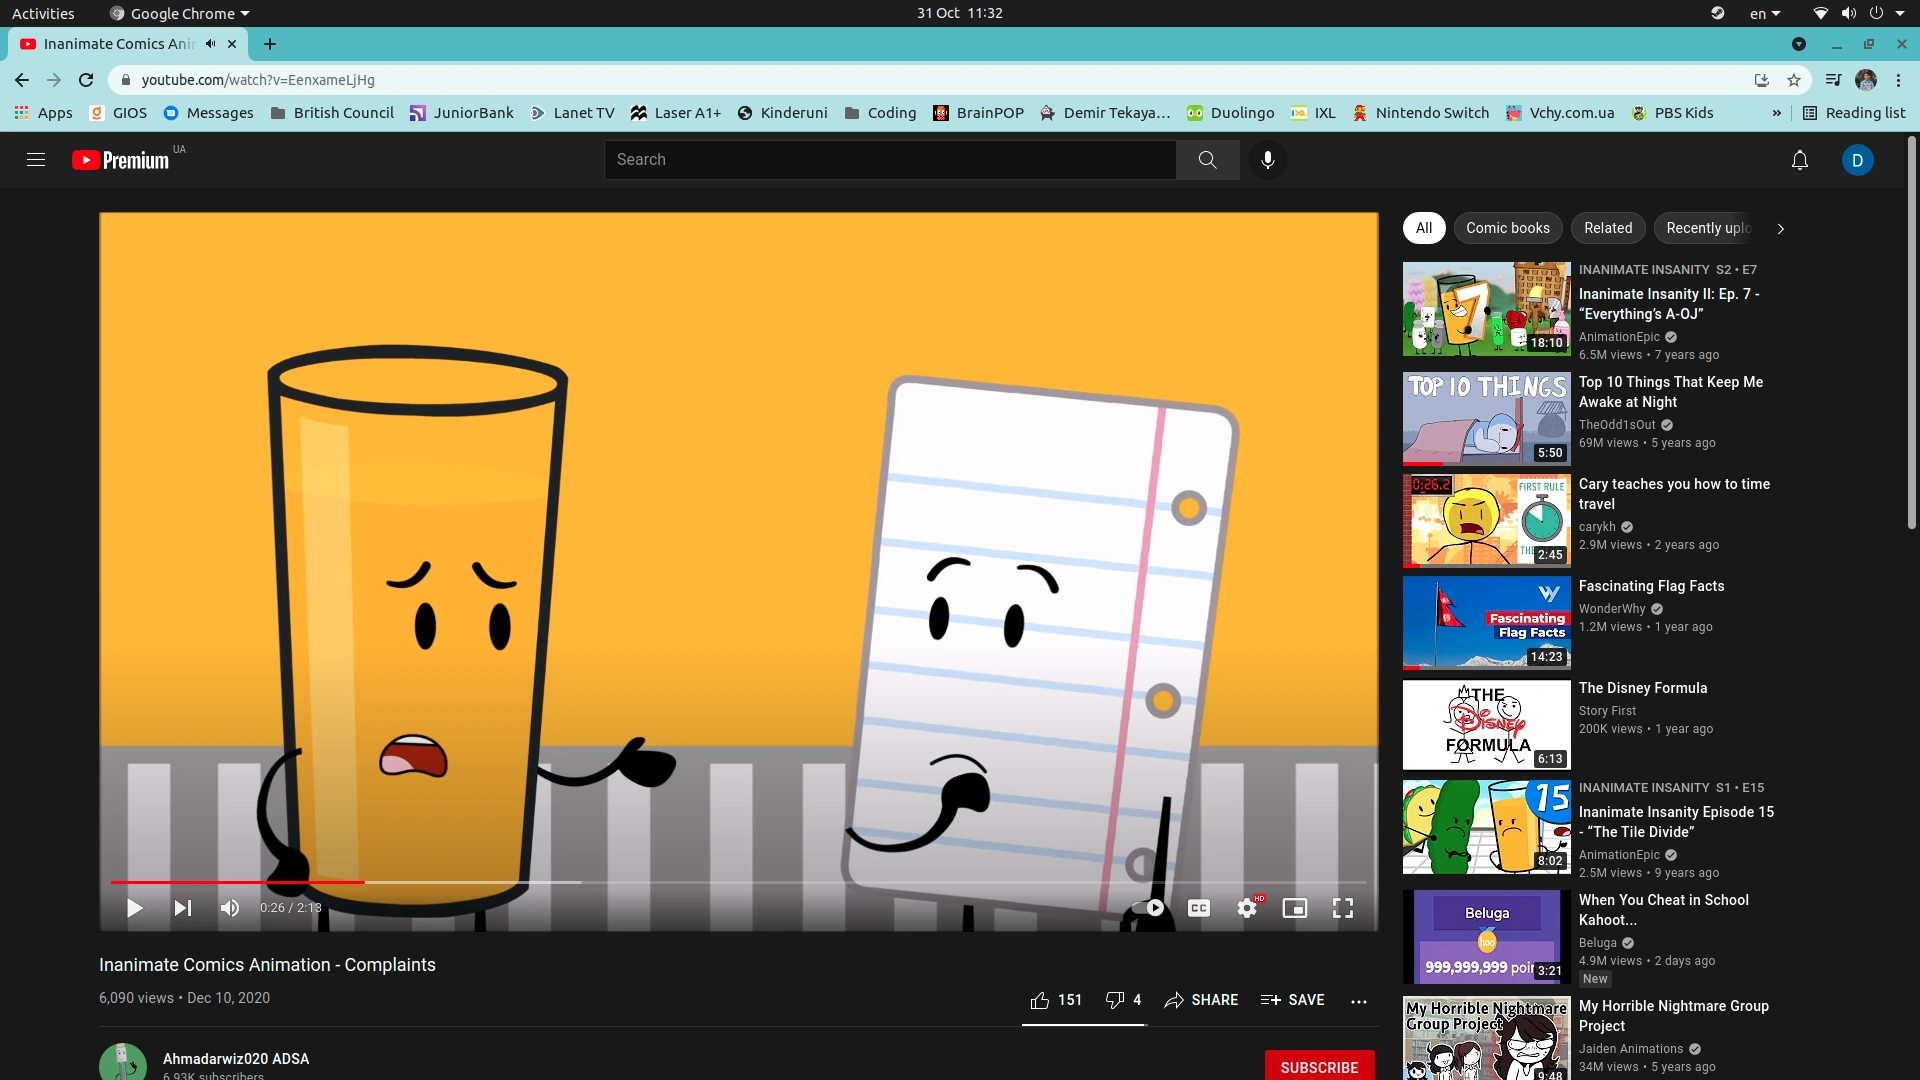Play the paused video

[135, 908]
